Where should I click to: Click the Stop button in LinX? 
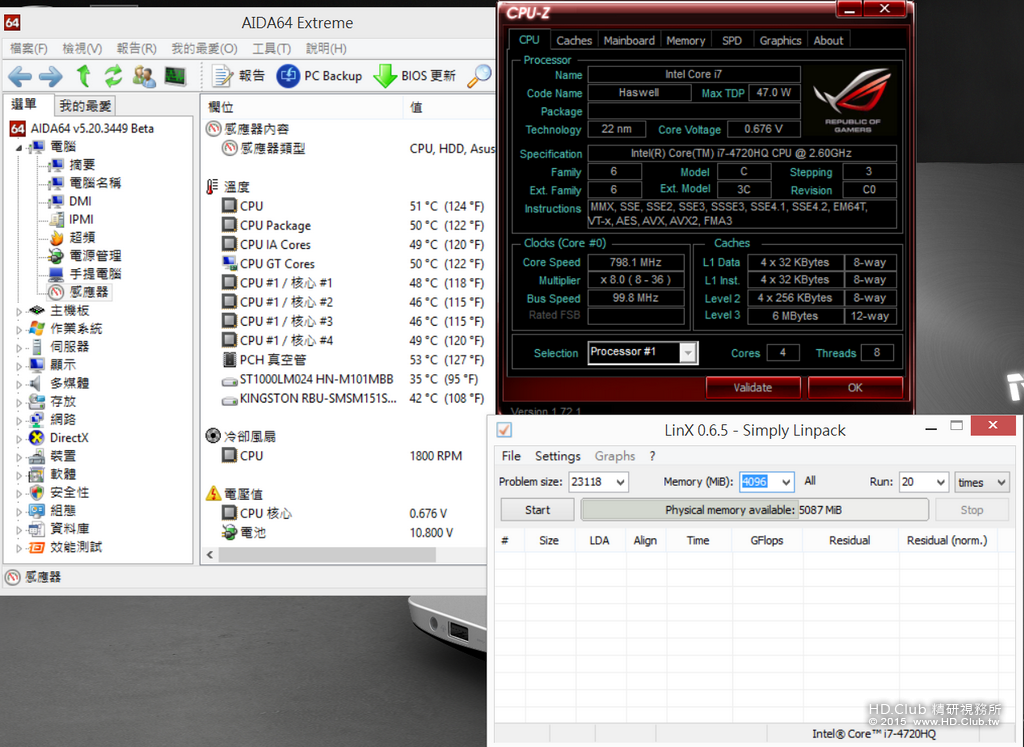point(972,510)
